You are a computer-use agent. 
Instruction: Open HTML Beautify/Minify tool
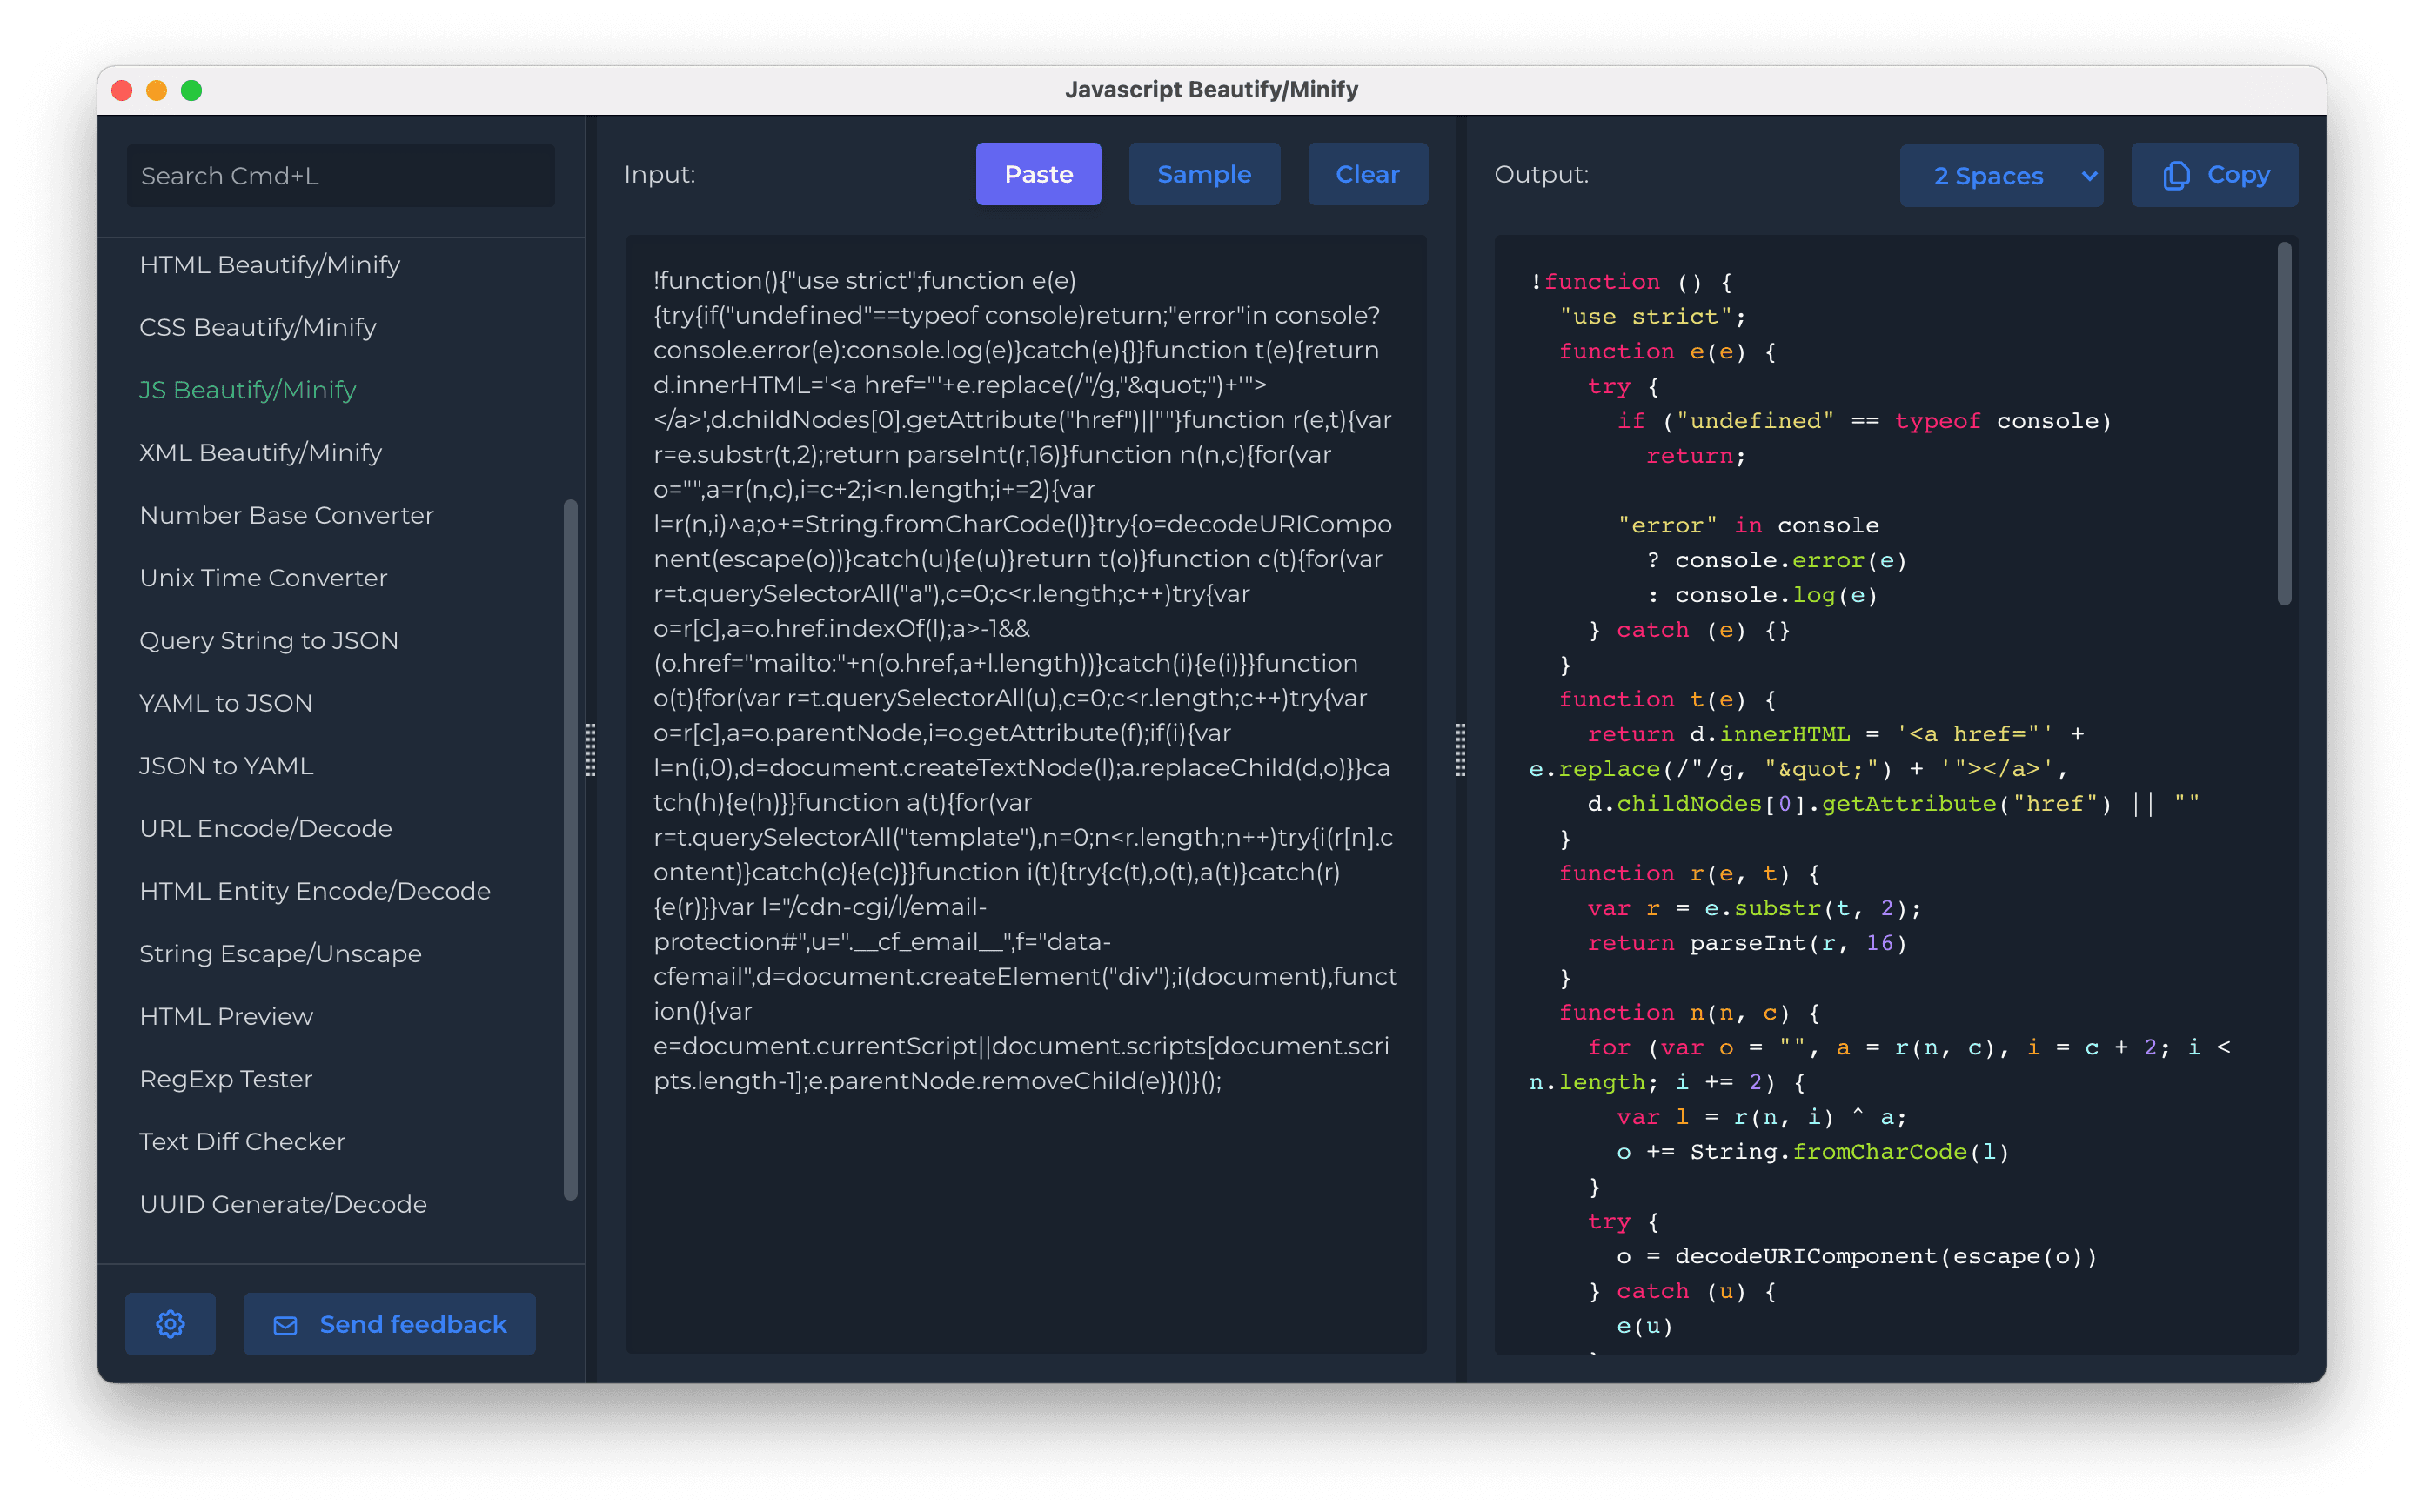(270, 264)
